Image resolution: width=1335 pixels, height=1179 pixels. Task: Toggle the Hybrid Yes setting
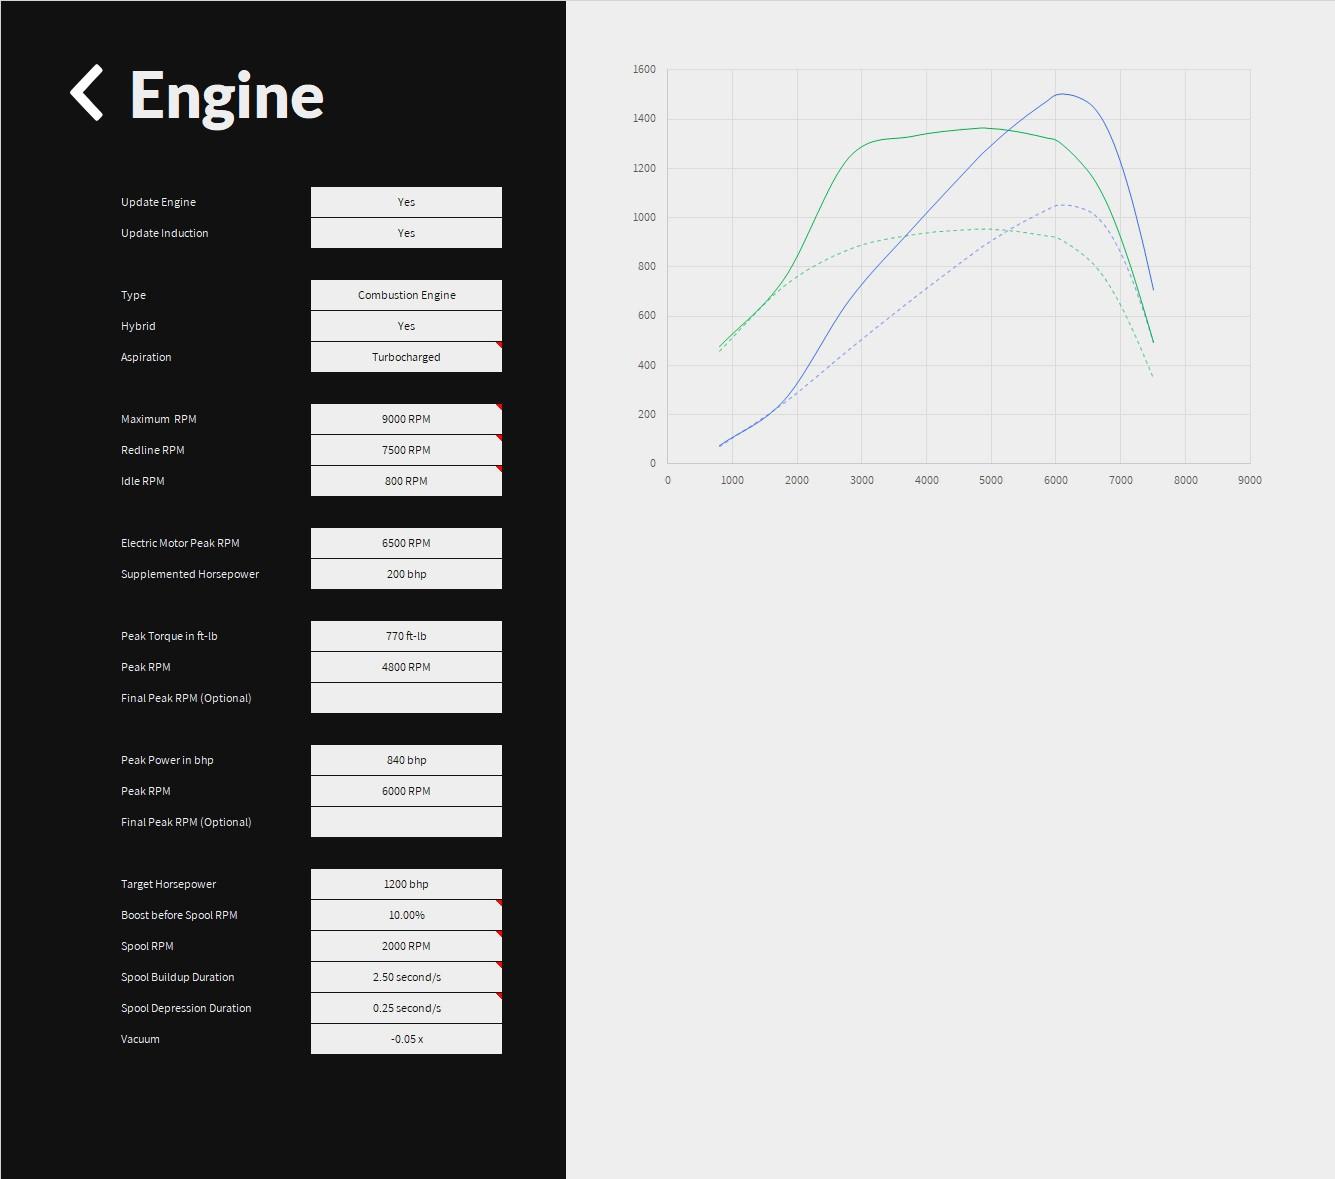tap(406, 326)
